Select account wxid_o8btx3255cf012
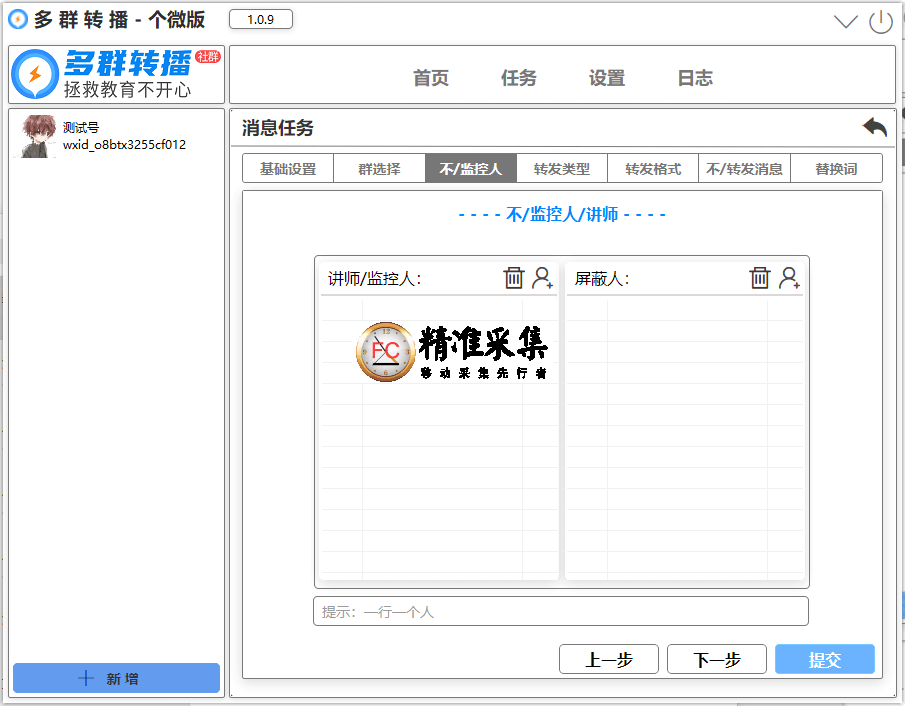Screen dimensions: 905x706 tap(125, 144)
